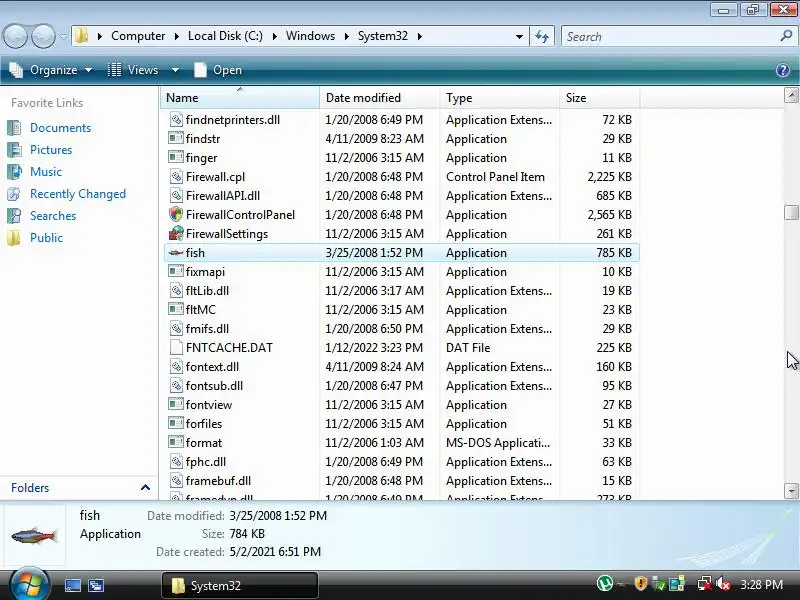Screen dimensions: 800x600
Task: Open the Help question mark icon
Action: coord(783,70)
